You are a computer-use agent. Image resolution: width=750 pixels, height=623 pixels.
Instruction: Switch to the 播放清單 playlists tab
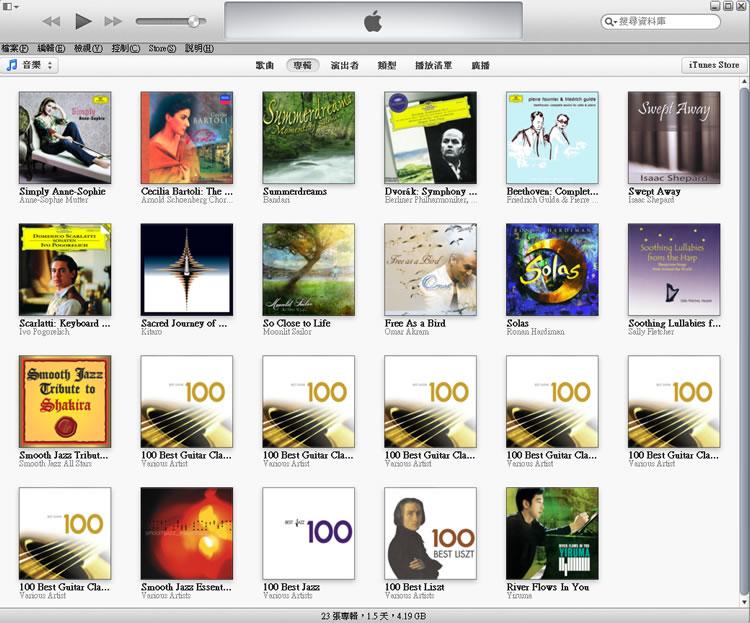coord(433,66)
